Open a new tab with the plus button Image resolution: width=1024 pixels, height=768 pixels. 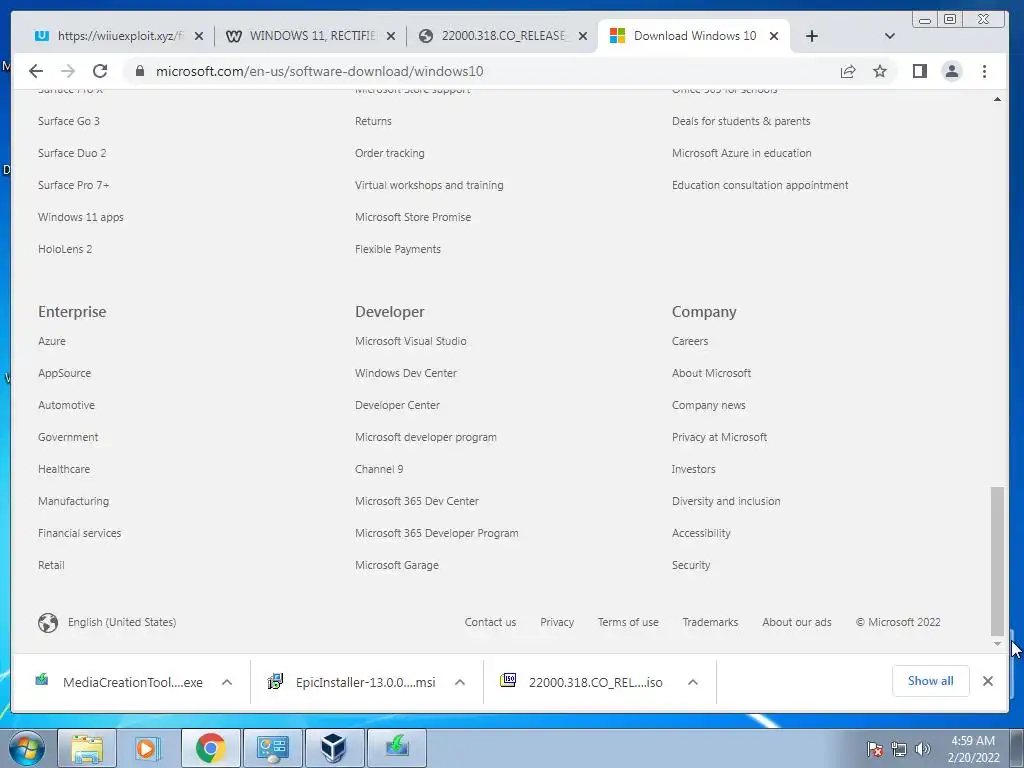pos(812,36)
